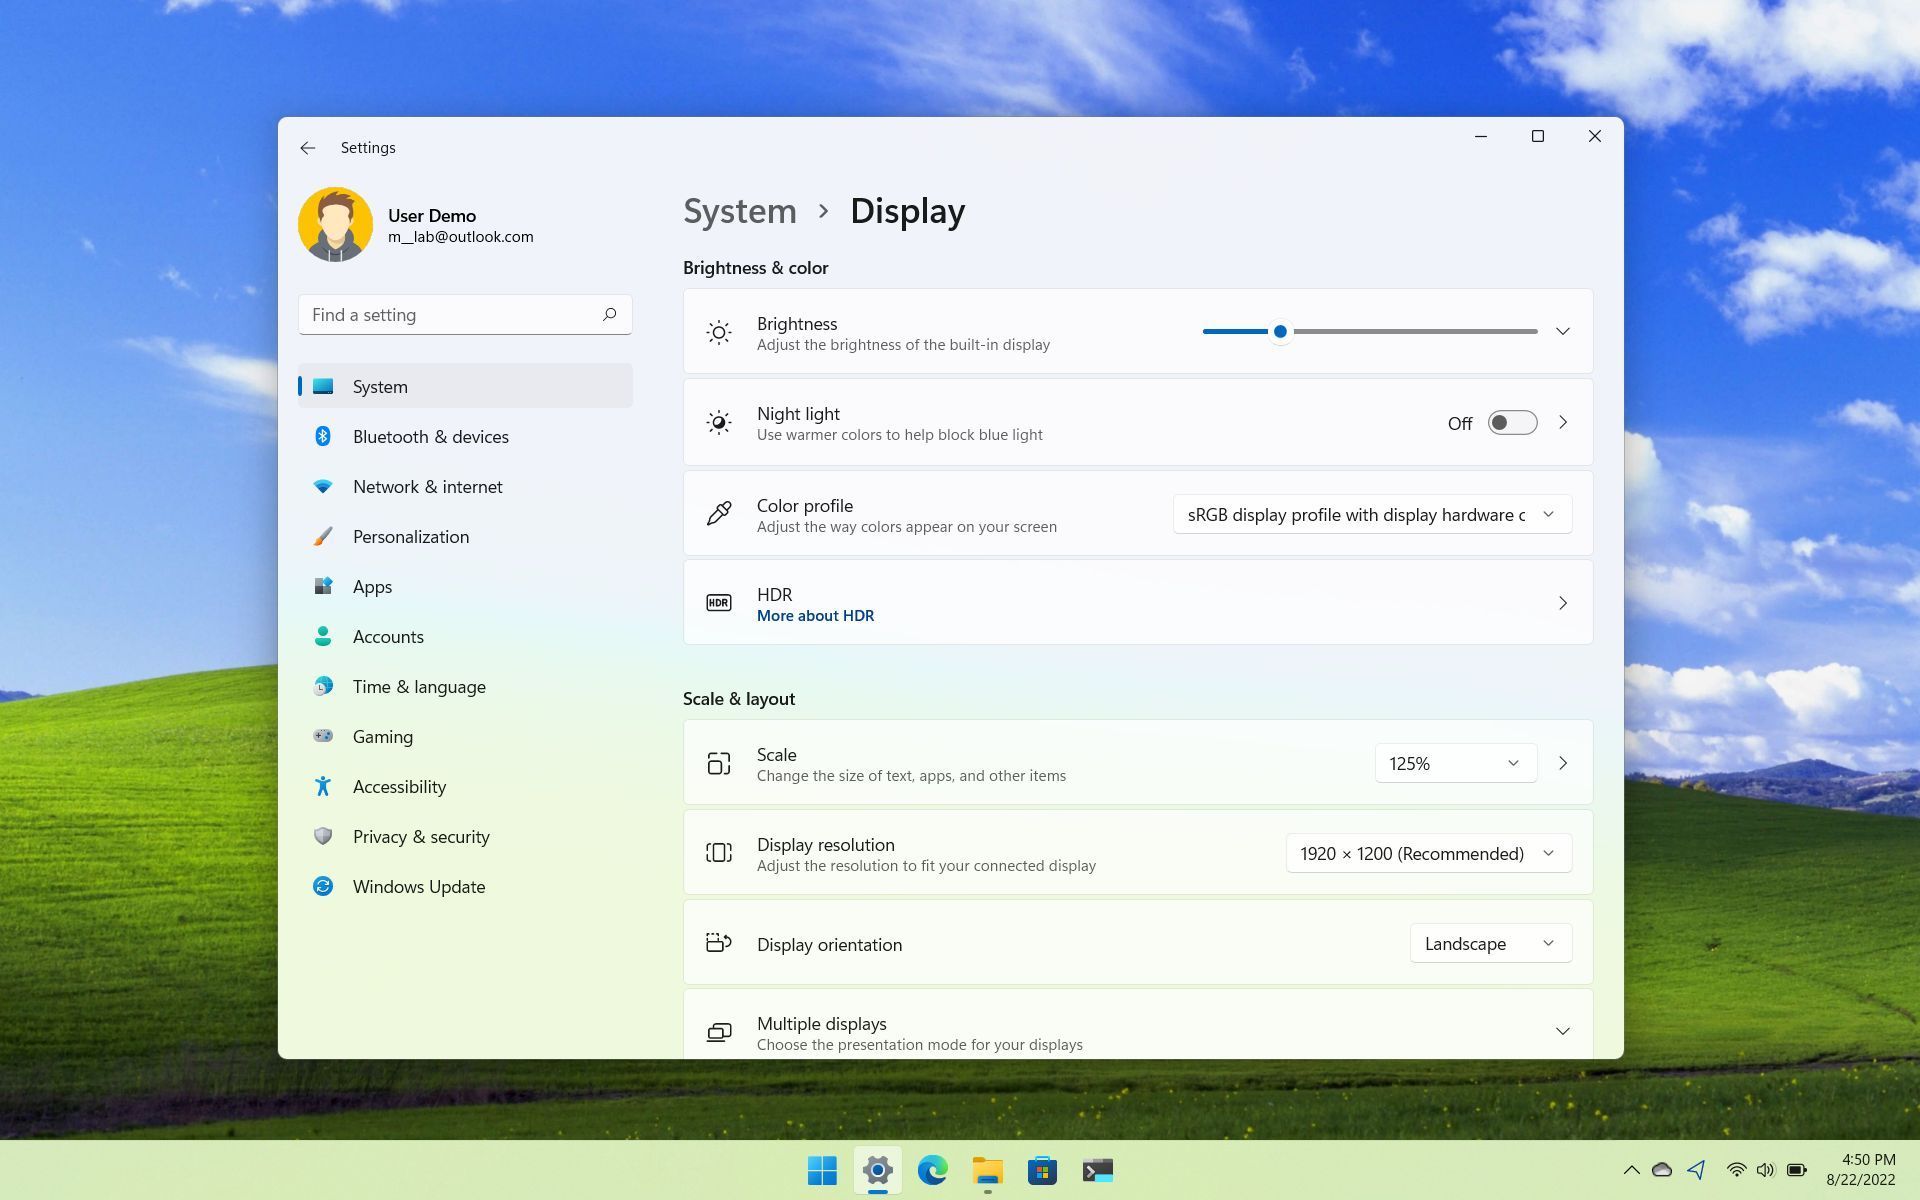
Task: Click the Gaming settings icon
Action: pyautogui.click(x=321, y=735)
